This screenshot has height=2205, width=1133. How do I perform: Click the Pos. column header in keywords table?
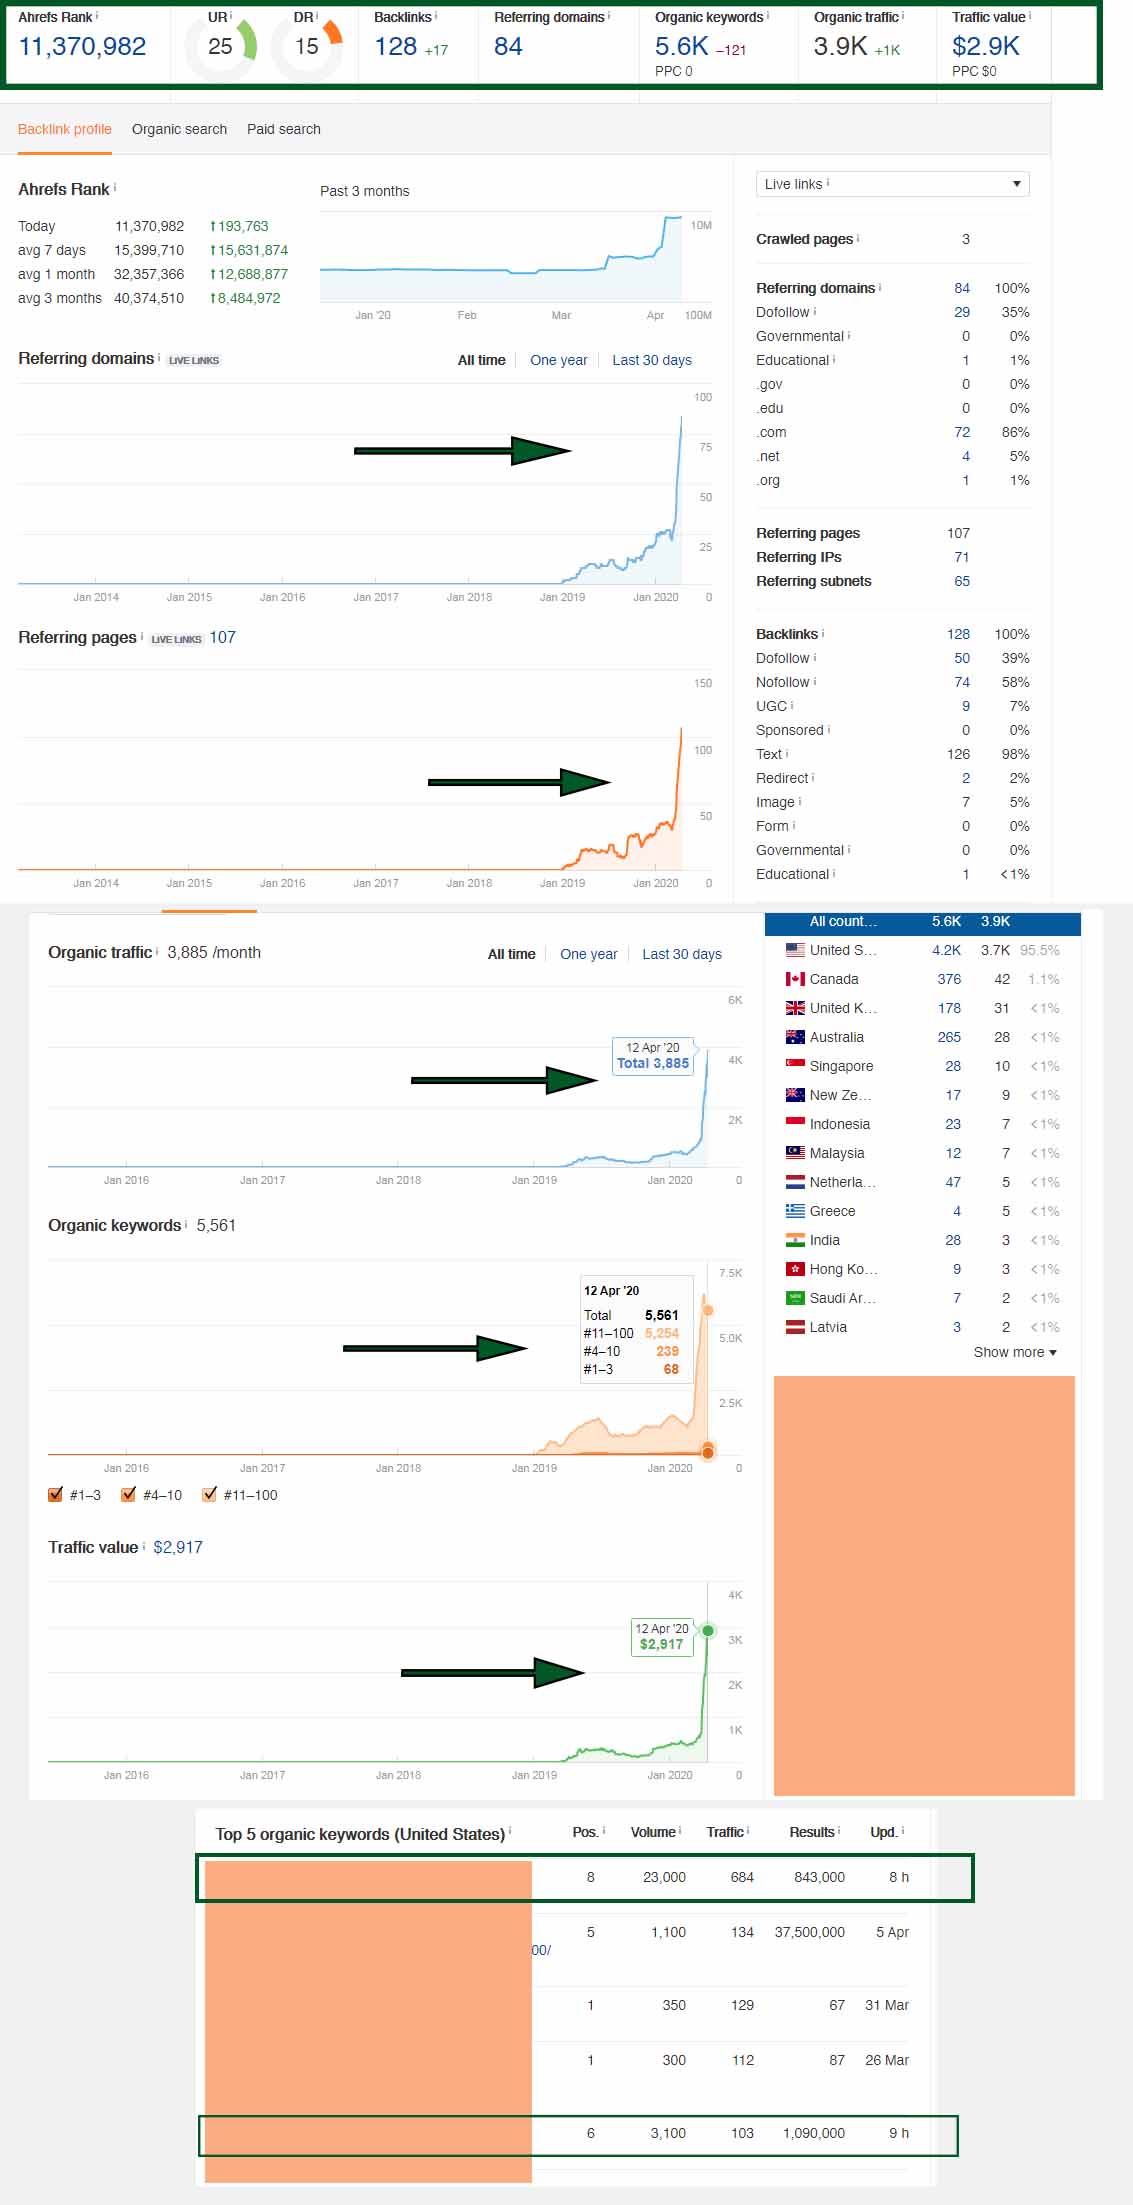click(x=585, y=1832)
